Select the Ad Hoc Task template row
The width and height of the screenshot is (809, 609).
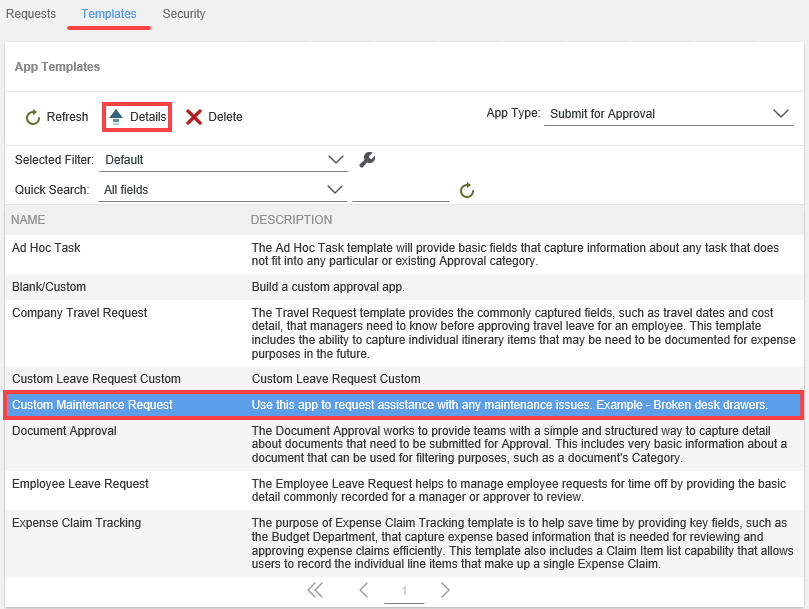(x=46, y=248)
